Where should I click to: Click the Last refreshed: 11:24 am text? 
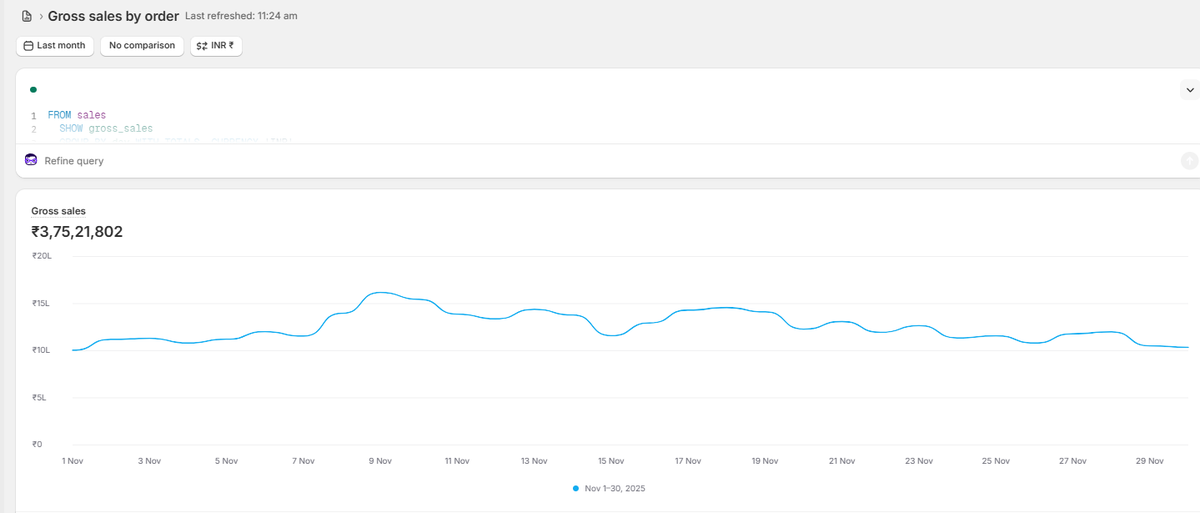(x=241, y=16)
